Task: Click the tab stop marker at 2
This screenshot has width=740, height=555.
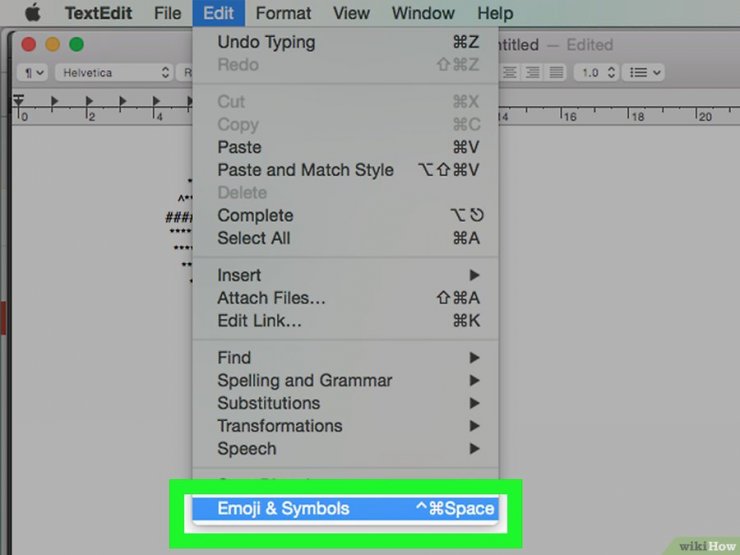Action: (x=88, y=101)
